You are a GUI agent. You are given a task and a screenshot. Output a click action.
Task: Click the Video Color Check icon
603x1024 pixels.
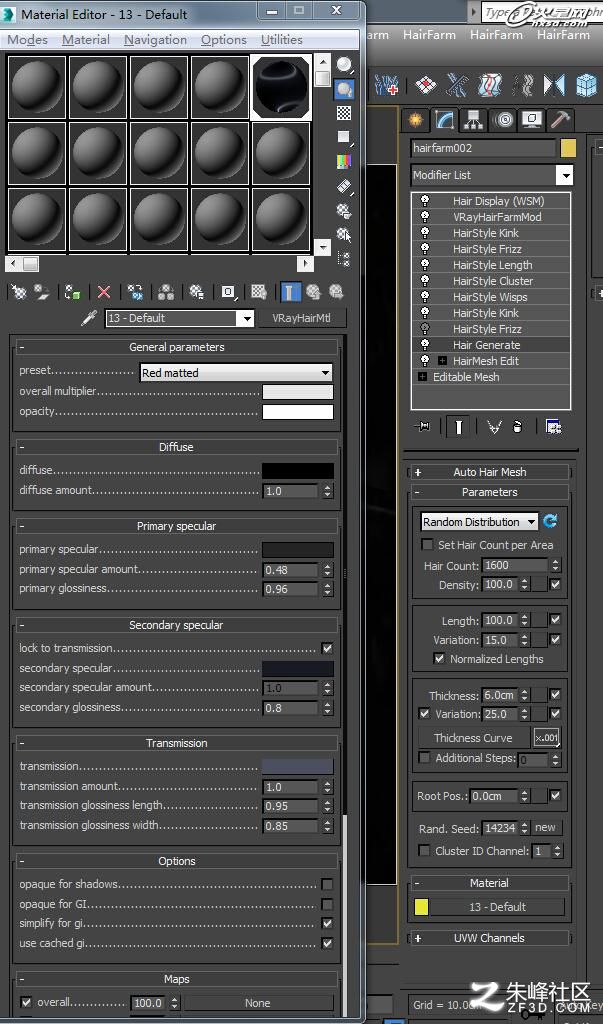point(344,161)
